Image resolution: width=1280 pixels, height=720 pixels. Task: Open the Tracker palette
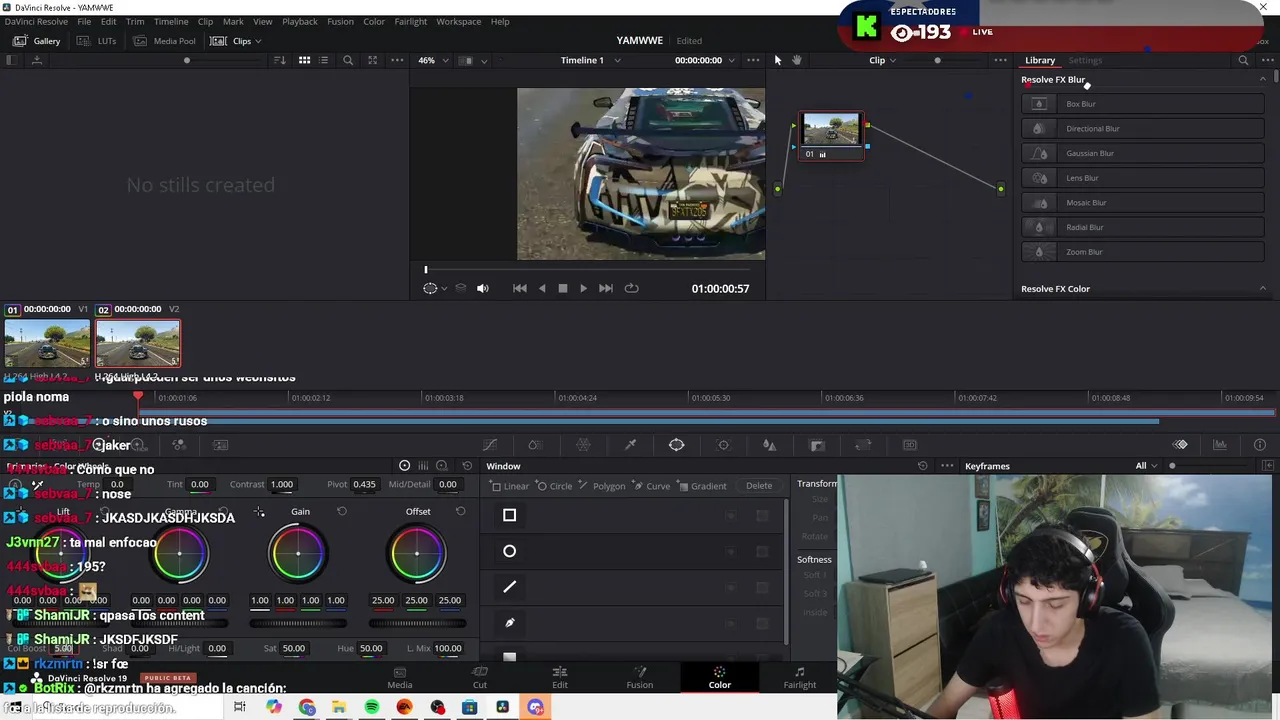pos(724,445)
